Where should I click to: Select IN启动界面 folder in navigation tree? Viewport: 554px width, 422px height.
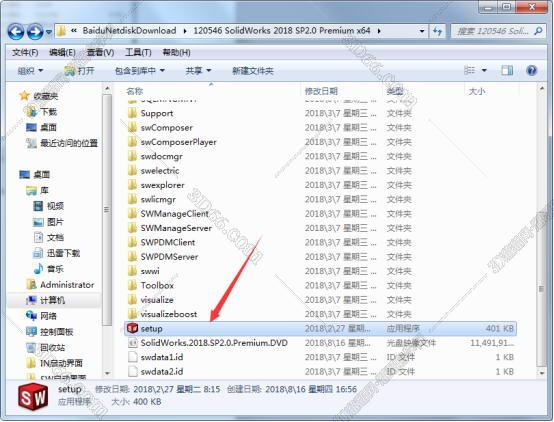(x=61, y=363)
